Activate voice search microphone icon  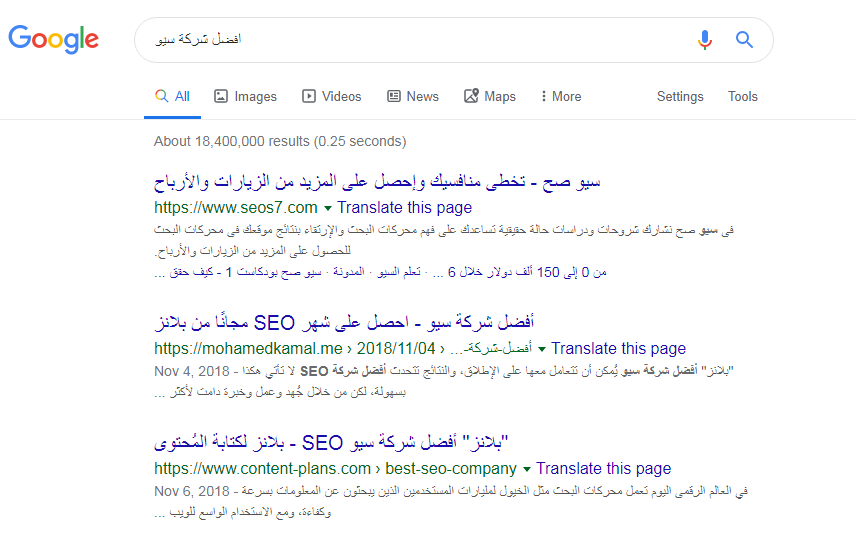coord(705,40)
